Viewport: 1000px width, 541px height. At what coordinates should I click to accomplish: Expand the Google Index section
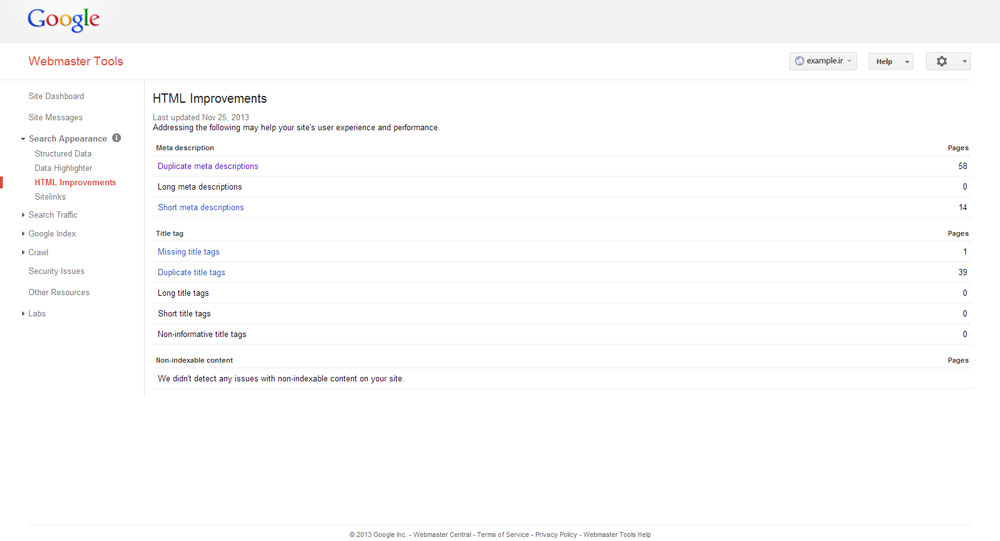click(23, 233)
